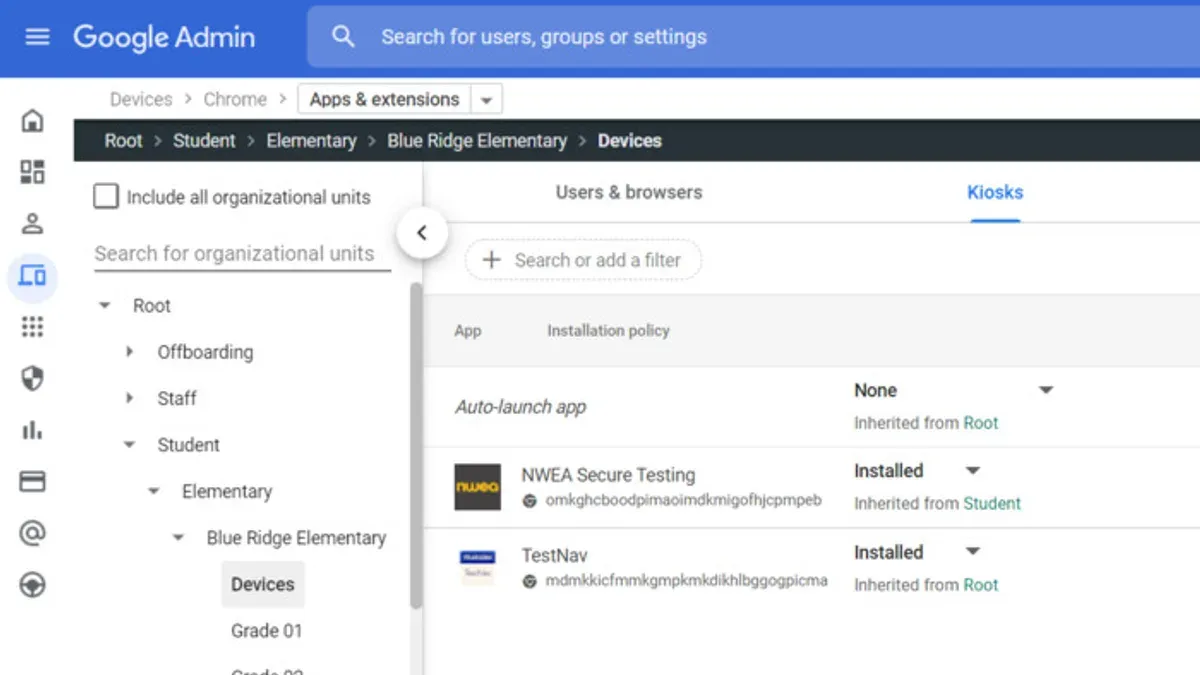Click Chrome in top breadcrumb
The image size is (1200, 675).
click(x=235, y=99)
